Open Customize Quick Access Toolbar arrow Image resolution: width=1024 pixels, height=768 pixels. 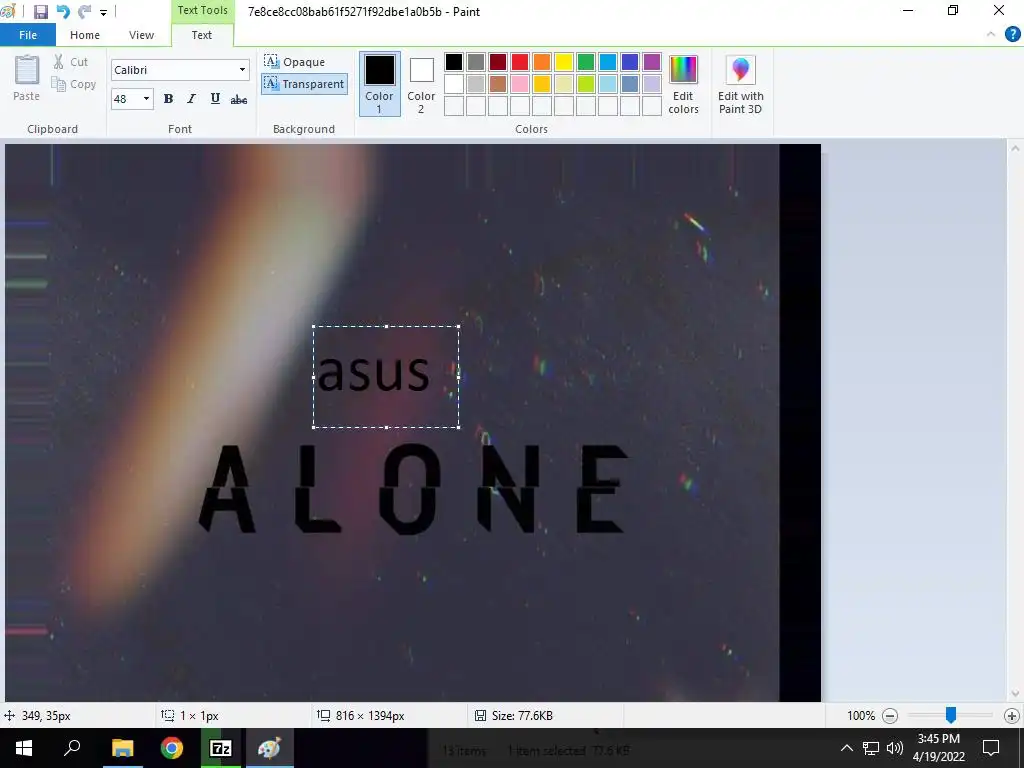(103, 12)
